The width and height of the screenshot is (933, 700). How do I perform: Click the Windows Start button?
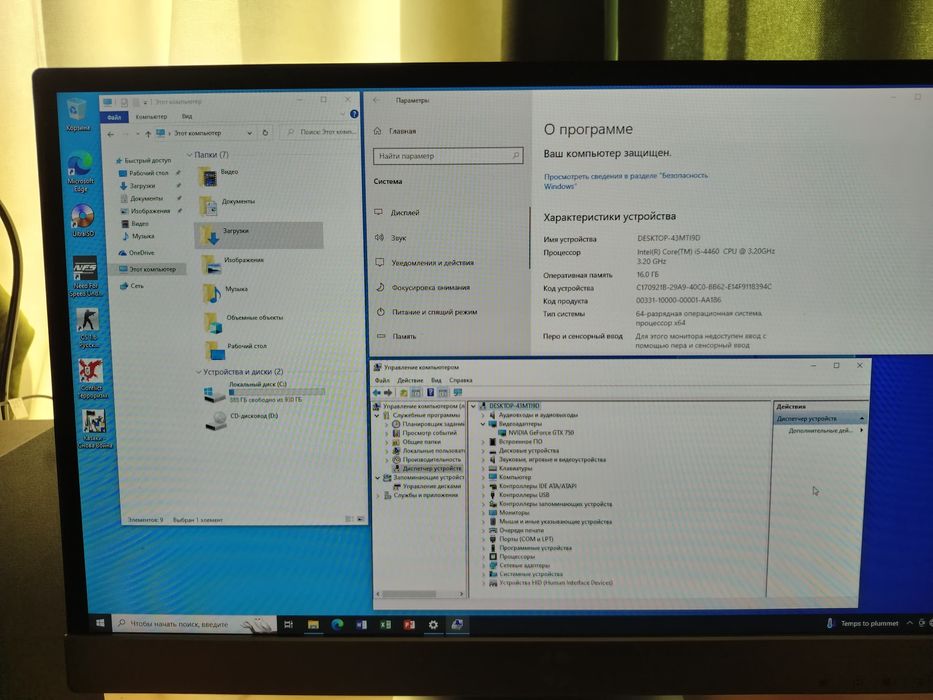101,623
